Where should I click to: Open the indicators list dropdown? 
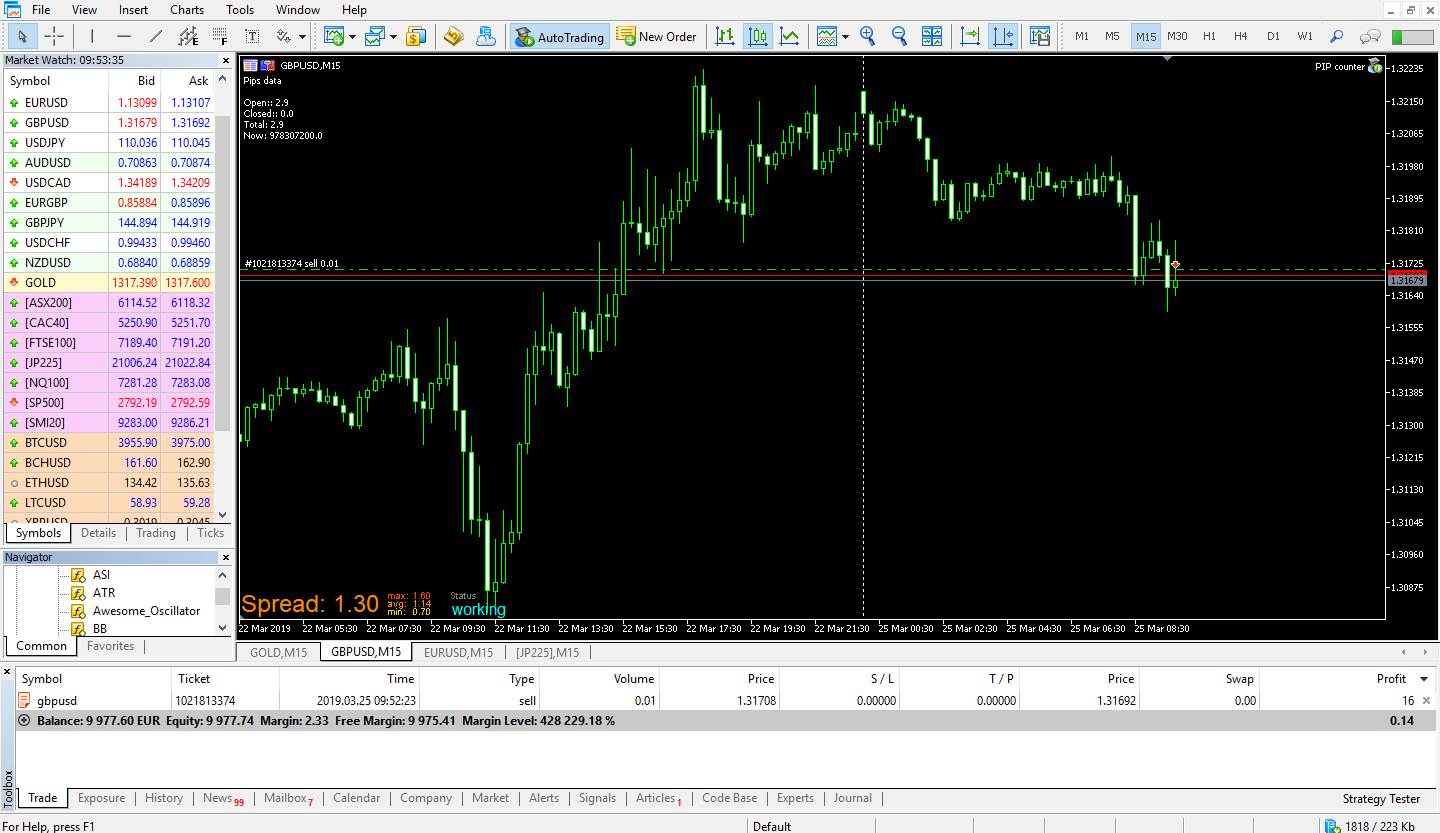point(845,37)
